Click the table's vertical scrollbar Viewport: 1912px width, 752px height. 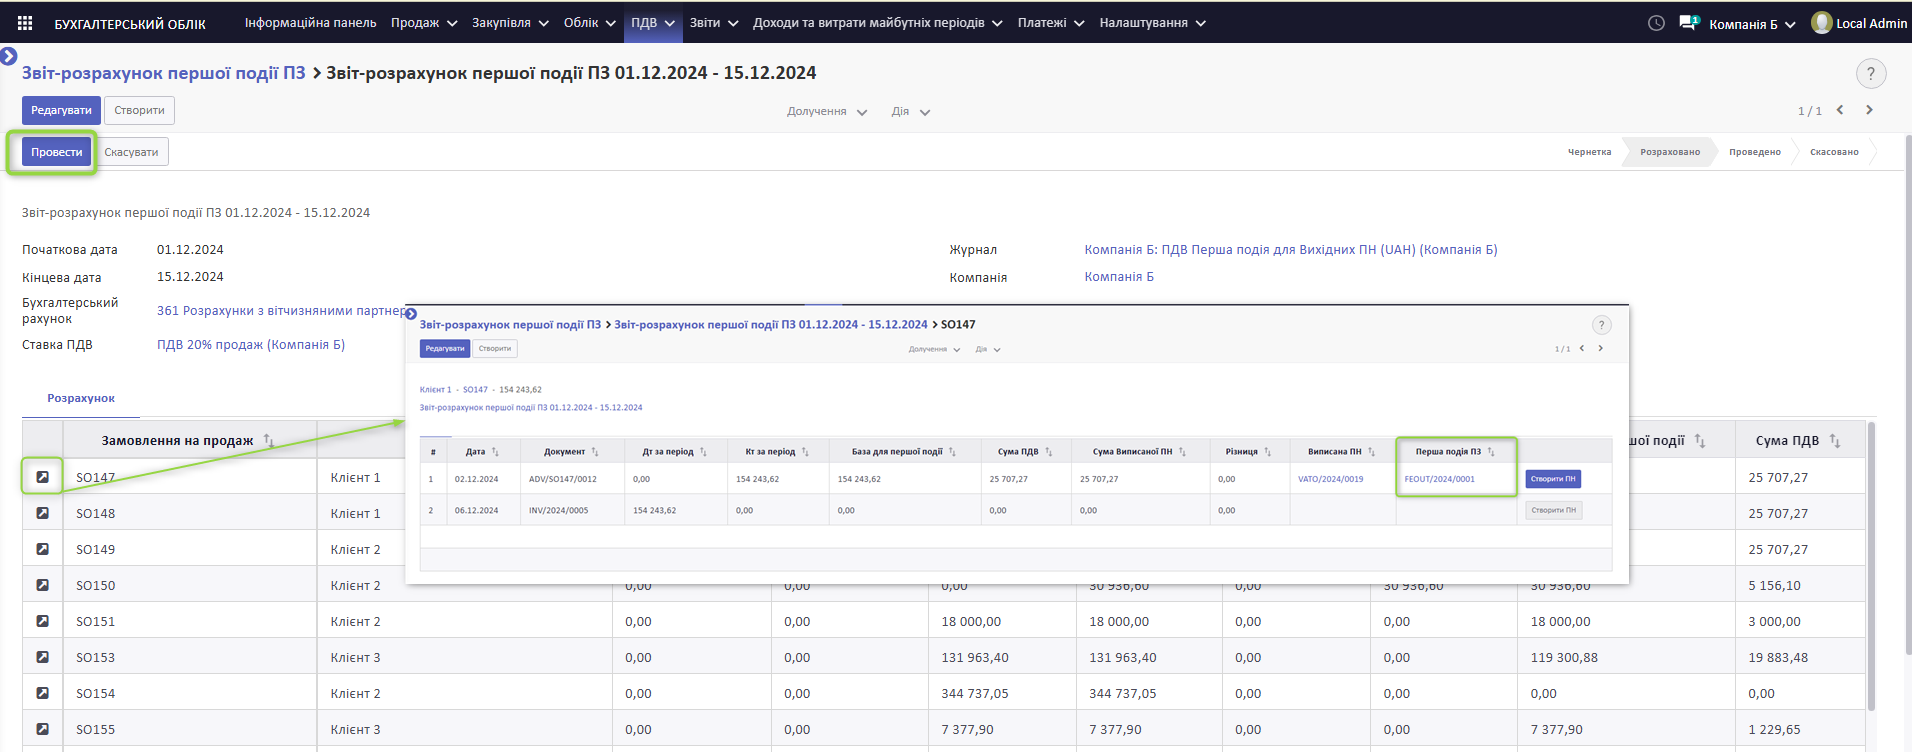click(1870, 566)
